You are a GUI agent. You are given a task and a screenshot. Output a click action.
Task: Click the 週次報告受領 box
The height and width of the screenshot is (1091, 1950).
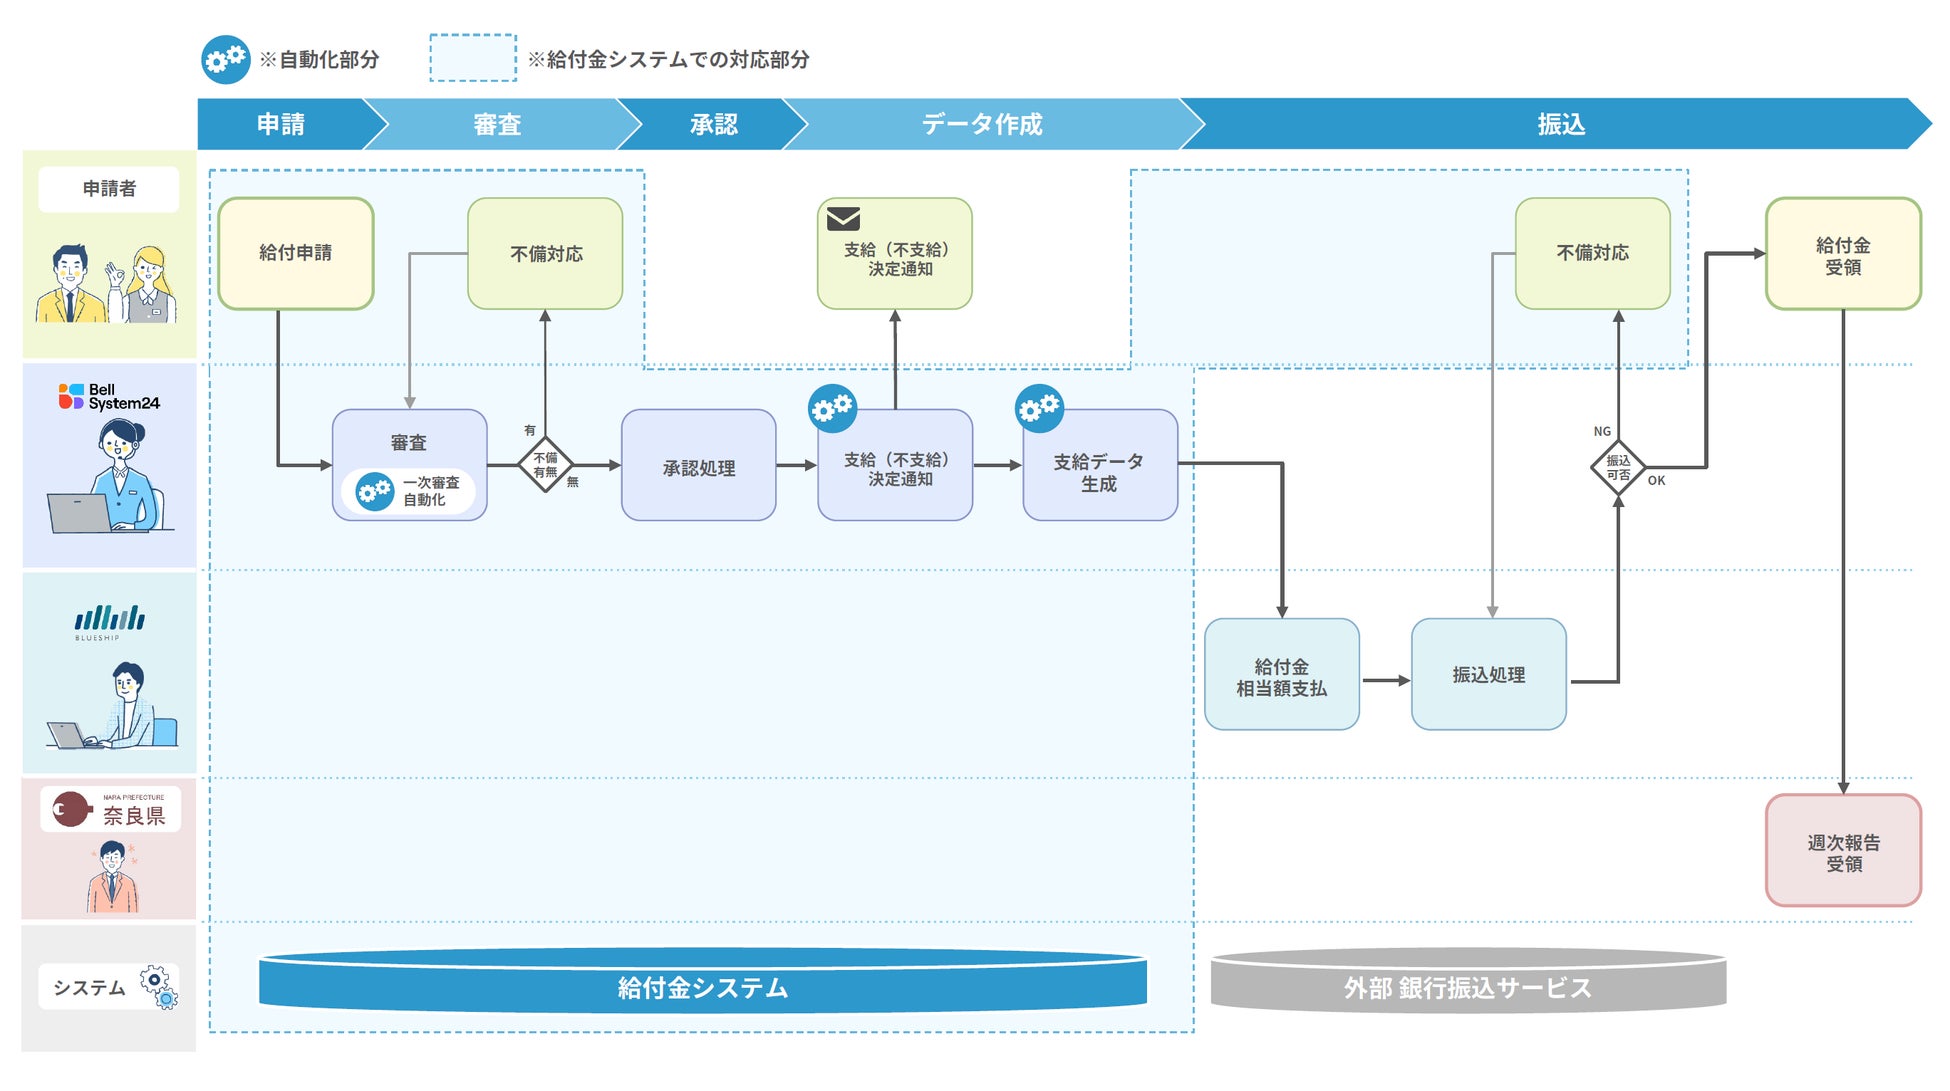1843,852
